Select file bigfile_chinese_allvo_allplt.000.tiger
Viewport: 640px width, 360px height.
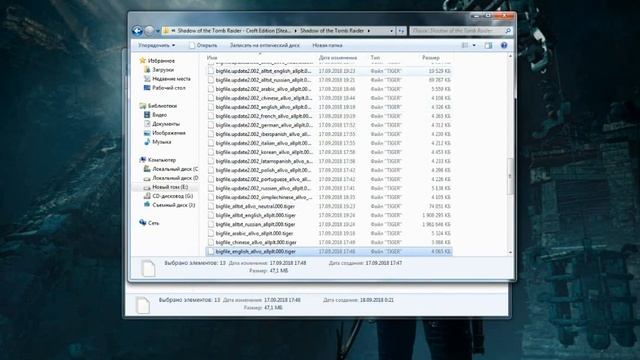(x=329, y=242)
